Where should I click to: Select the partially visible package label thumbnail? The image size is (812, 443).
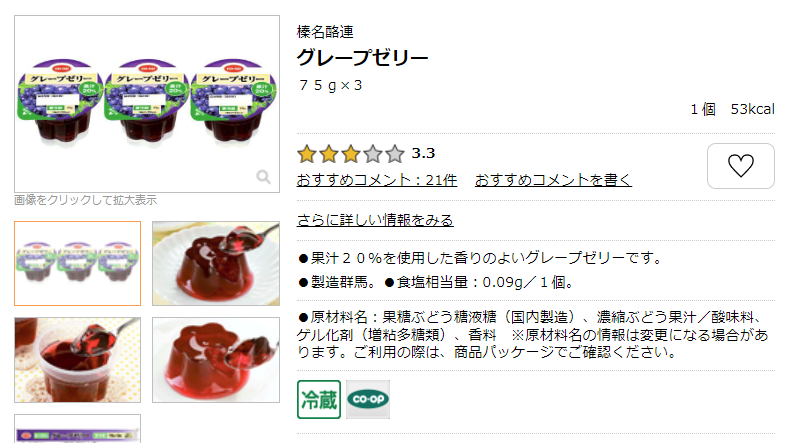tap(78, 428)
